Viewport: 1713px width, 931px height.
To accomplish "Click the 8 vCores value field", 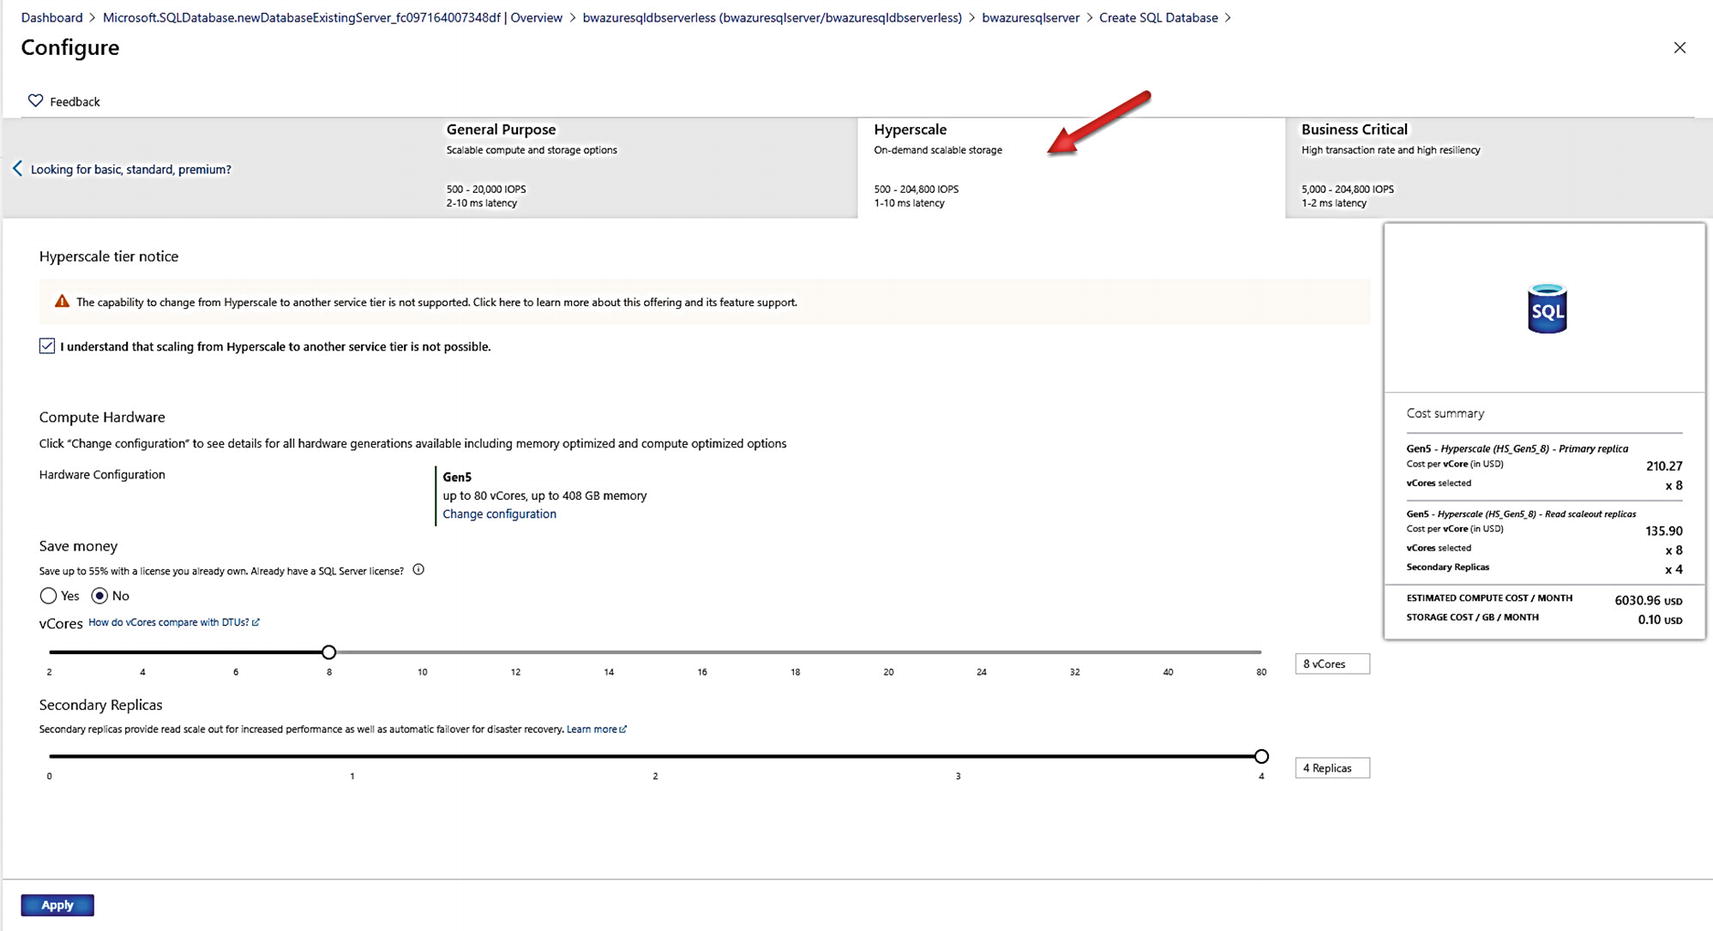I will 1332,664.
